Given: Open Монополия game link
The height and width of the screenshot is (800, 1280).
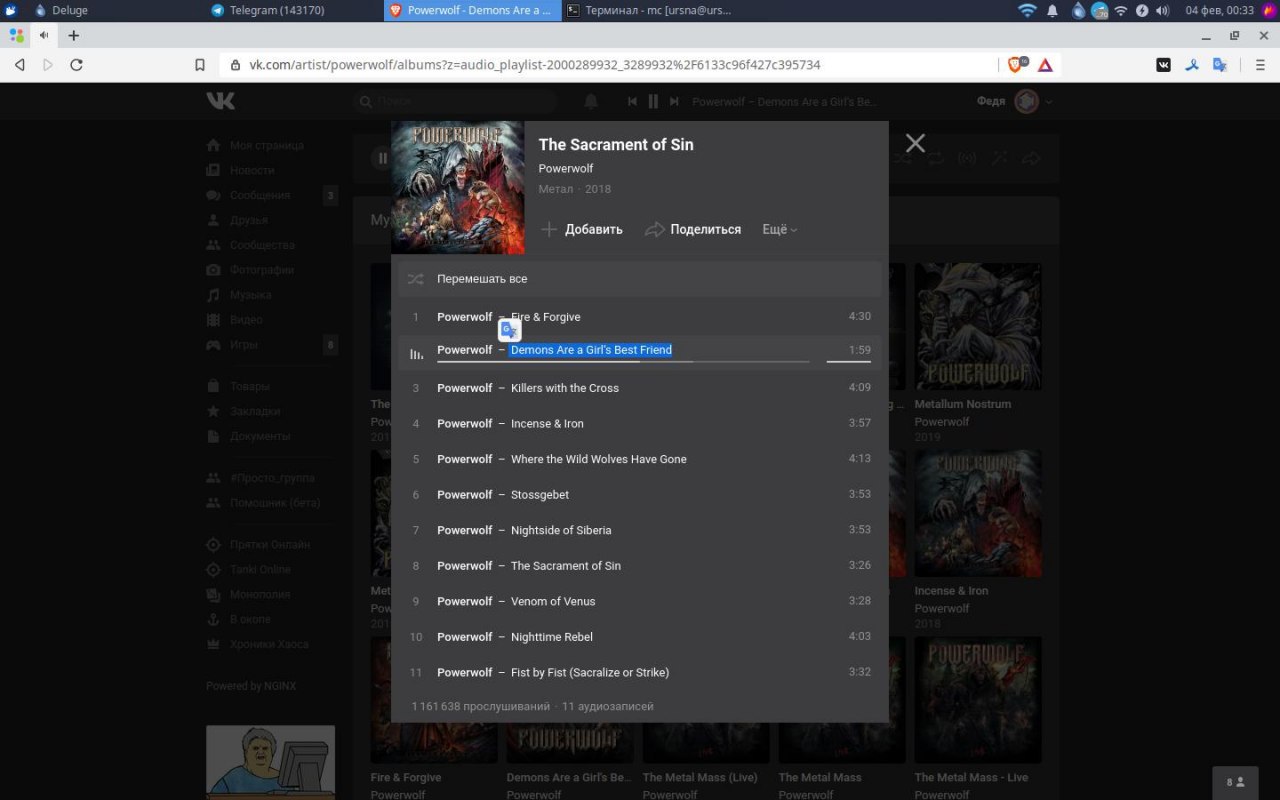Looking at the screenshot, I should coord(260,594).
